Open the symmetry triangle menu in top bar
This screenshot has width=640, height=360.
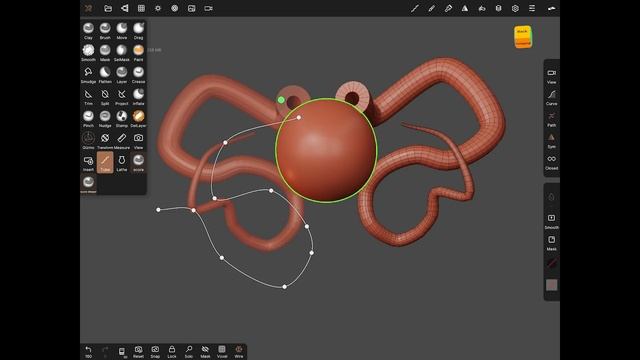(465, 8)
